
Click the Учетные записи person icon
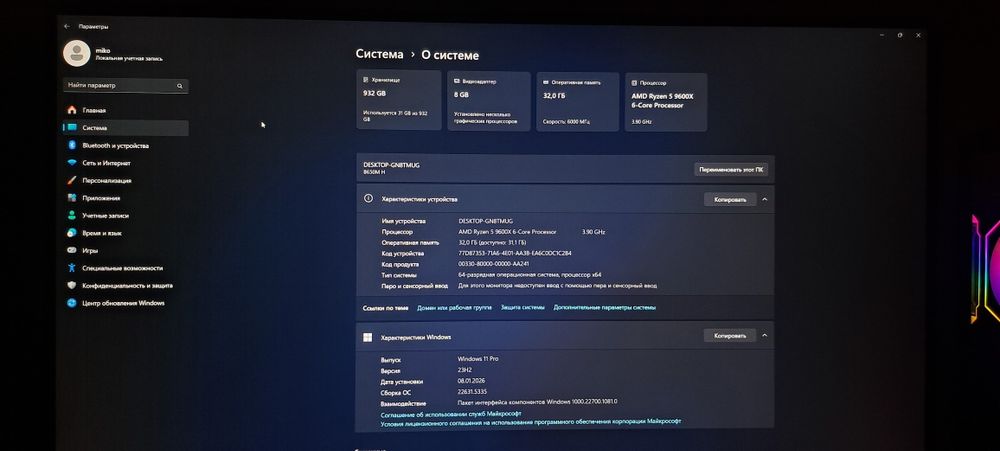[72, 216]
